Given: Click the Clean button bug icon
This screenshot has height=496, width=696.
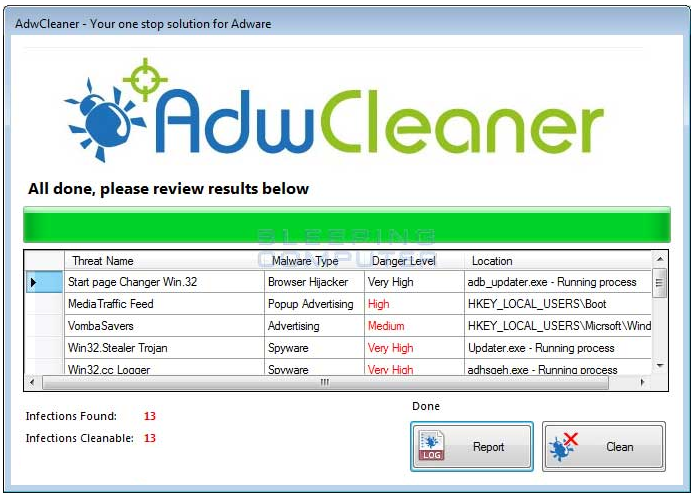Looking at the screenshot, I should [x=565, y=446].
